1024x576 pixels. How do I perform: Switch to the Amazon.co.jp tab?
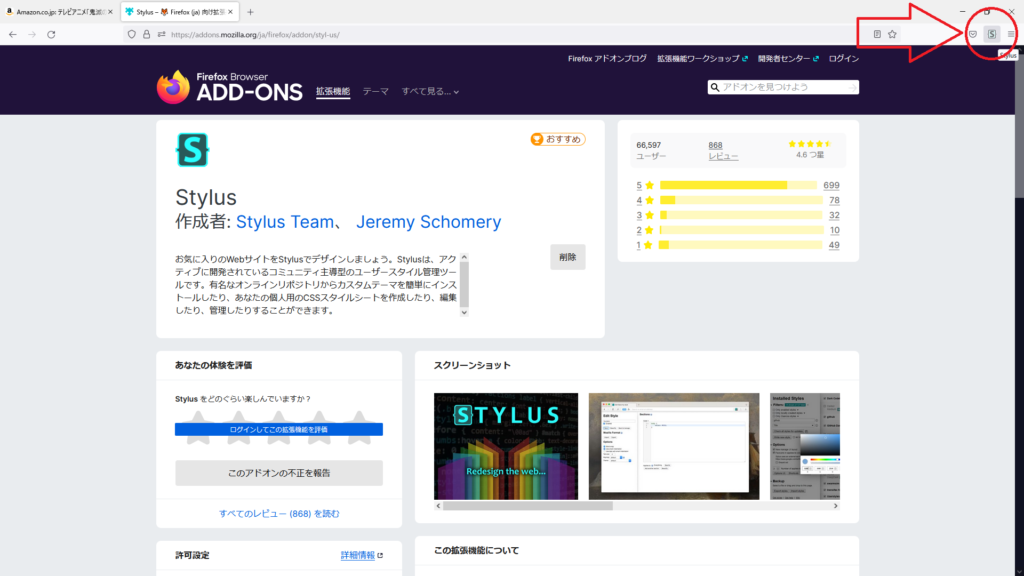click(58, 11)
